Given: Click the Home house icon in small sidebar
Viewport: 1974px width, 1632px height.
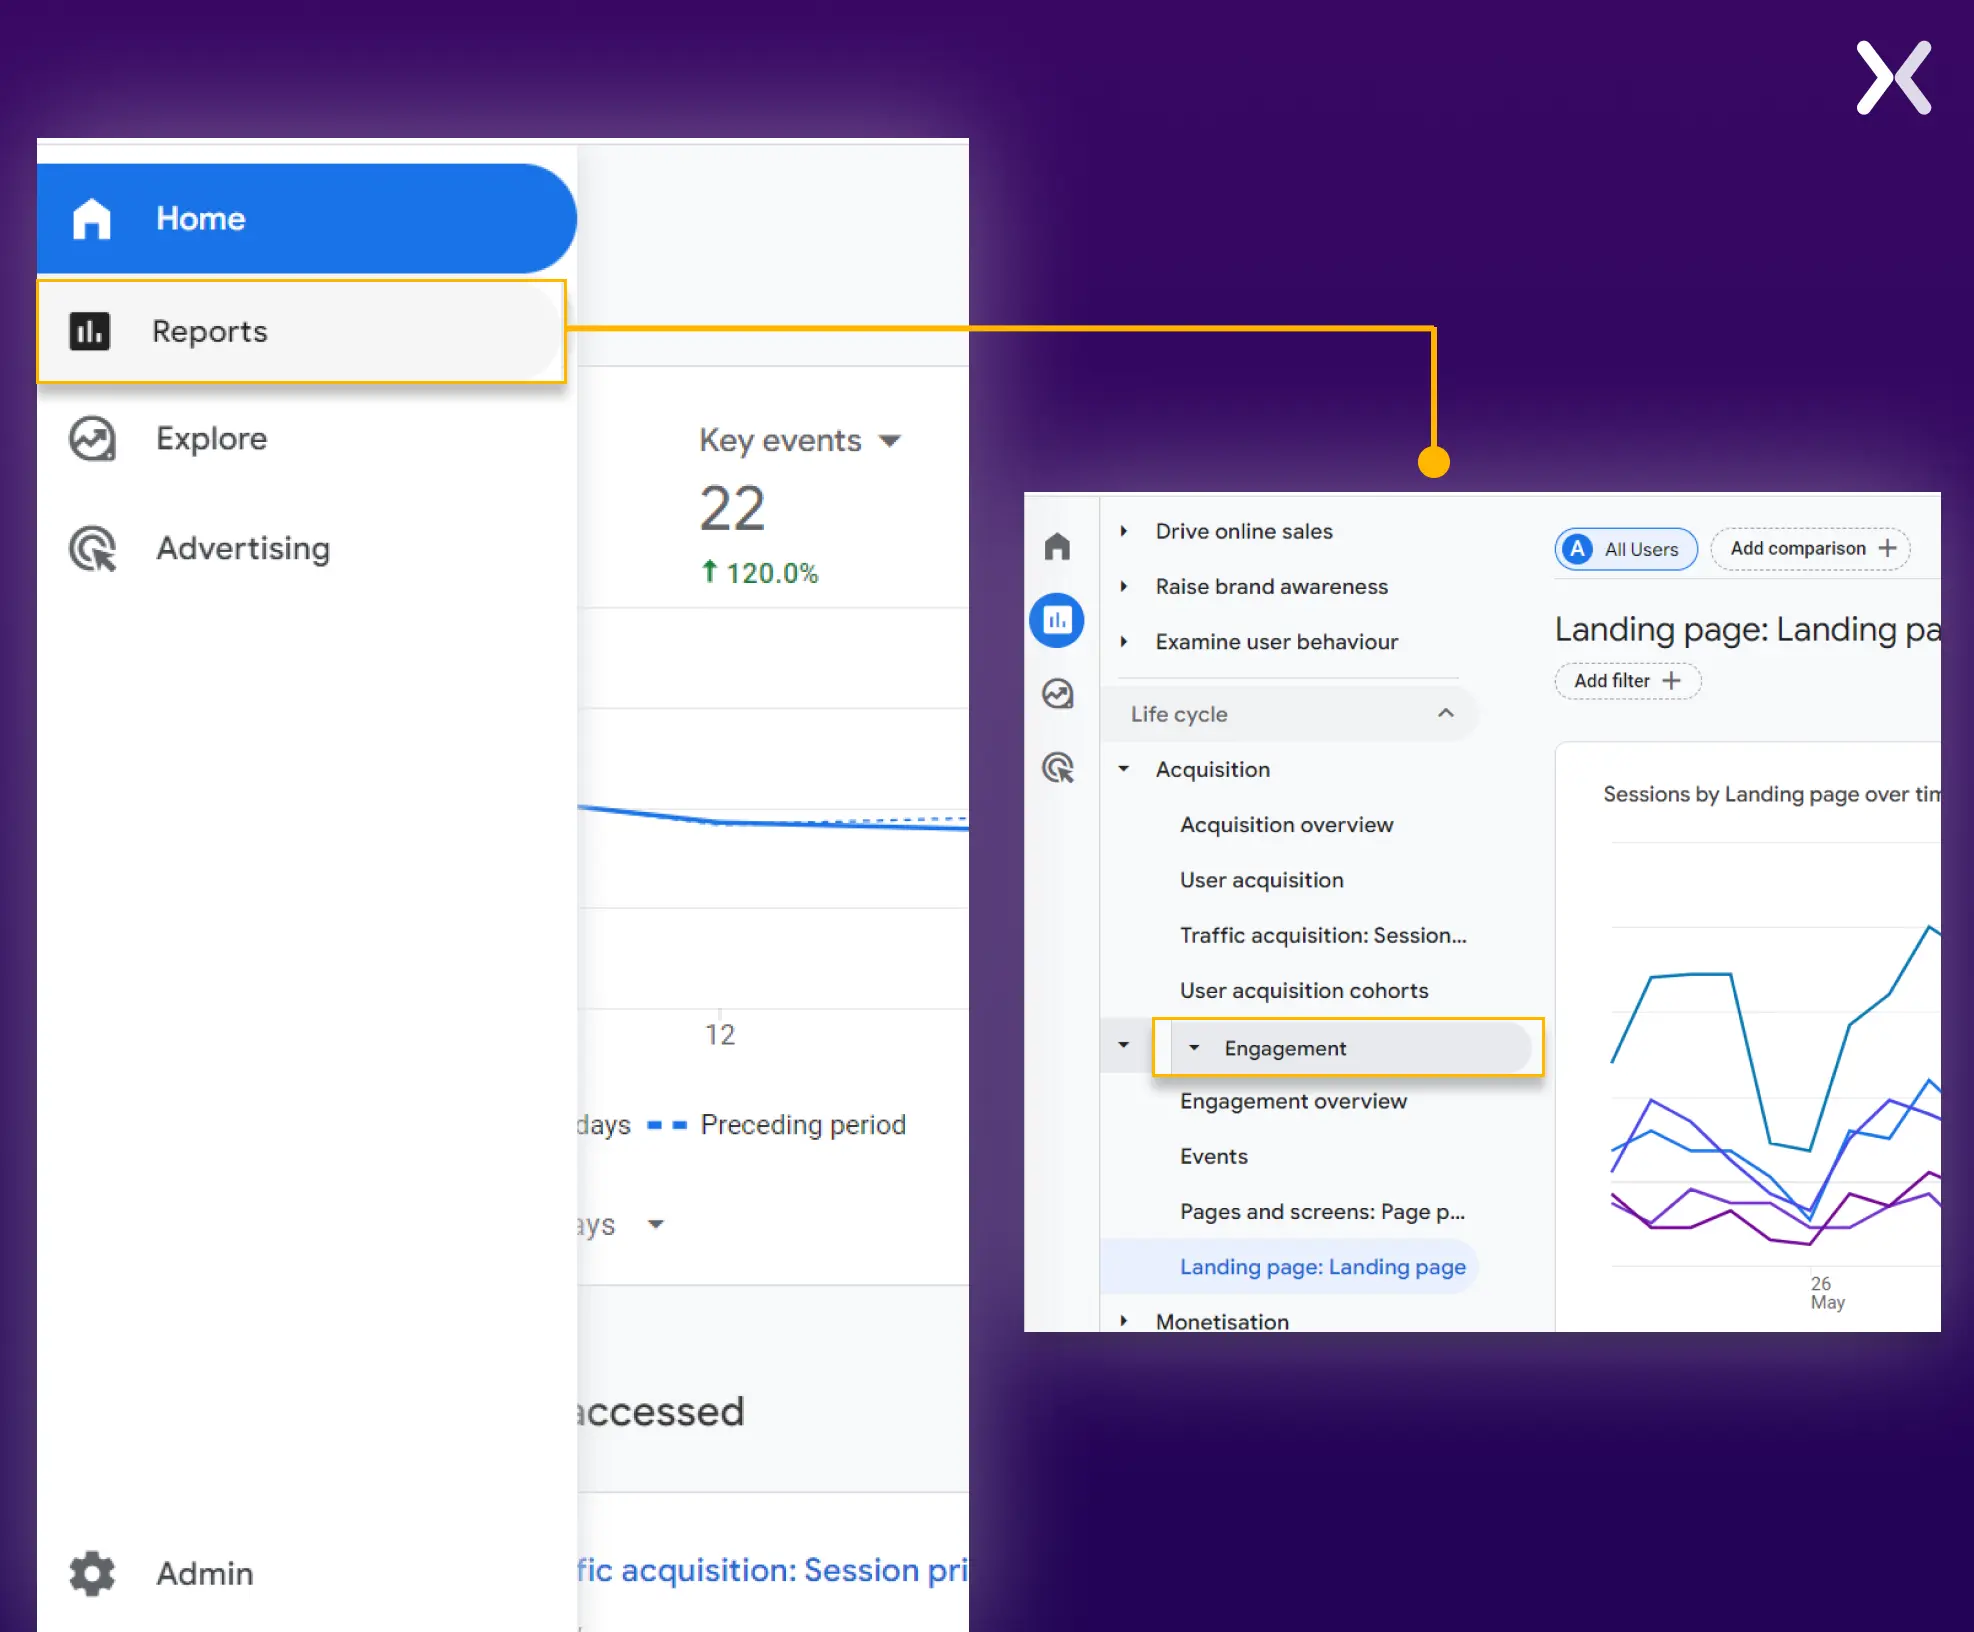Looking at the screenshot, I should pyautogui.click(x=1057, y=546).
